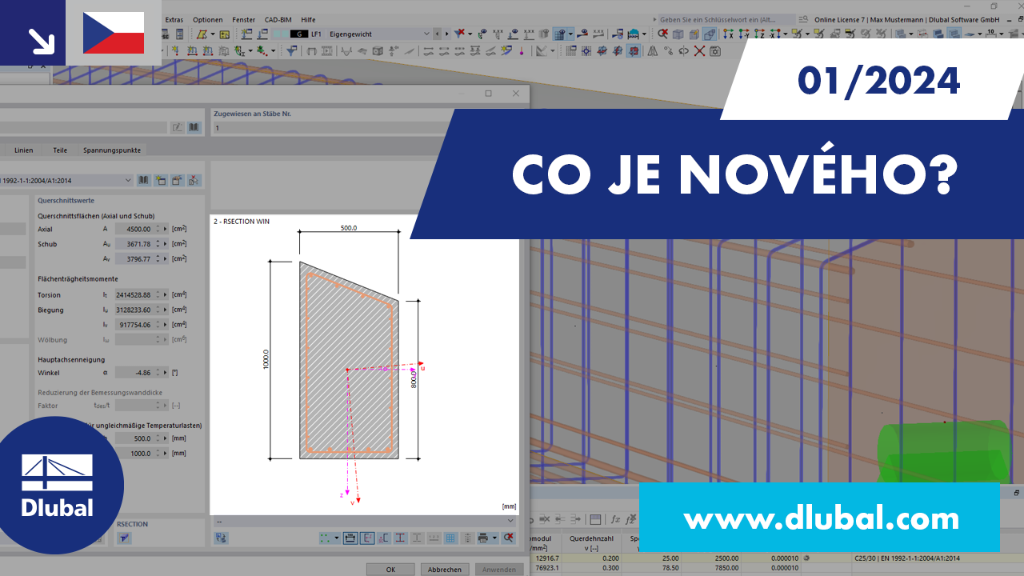Expand the arrow next to Axial 4500.00
Screen dimensions: 1024x576
pyautogui.click(x=165, y=229)
